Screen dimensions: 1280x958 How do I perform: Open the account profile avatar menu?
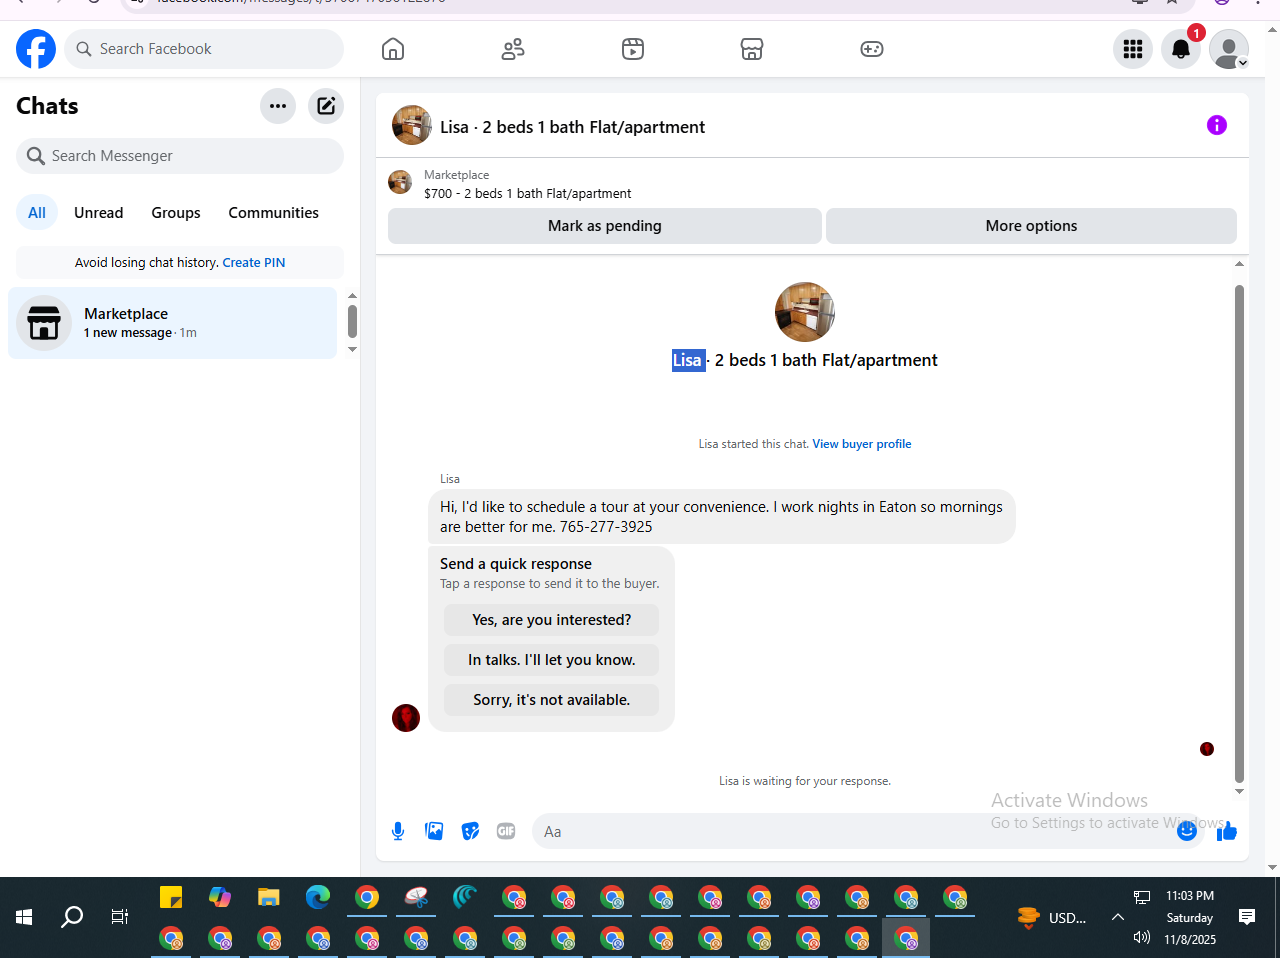click(1229, 49)
